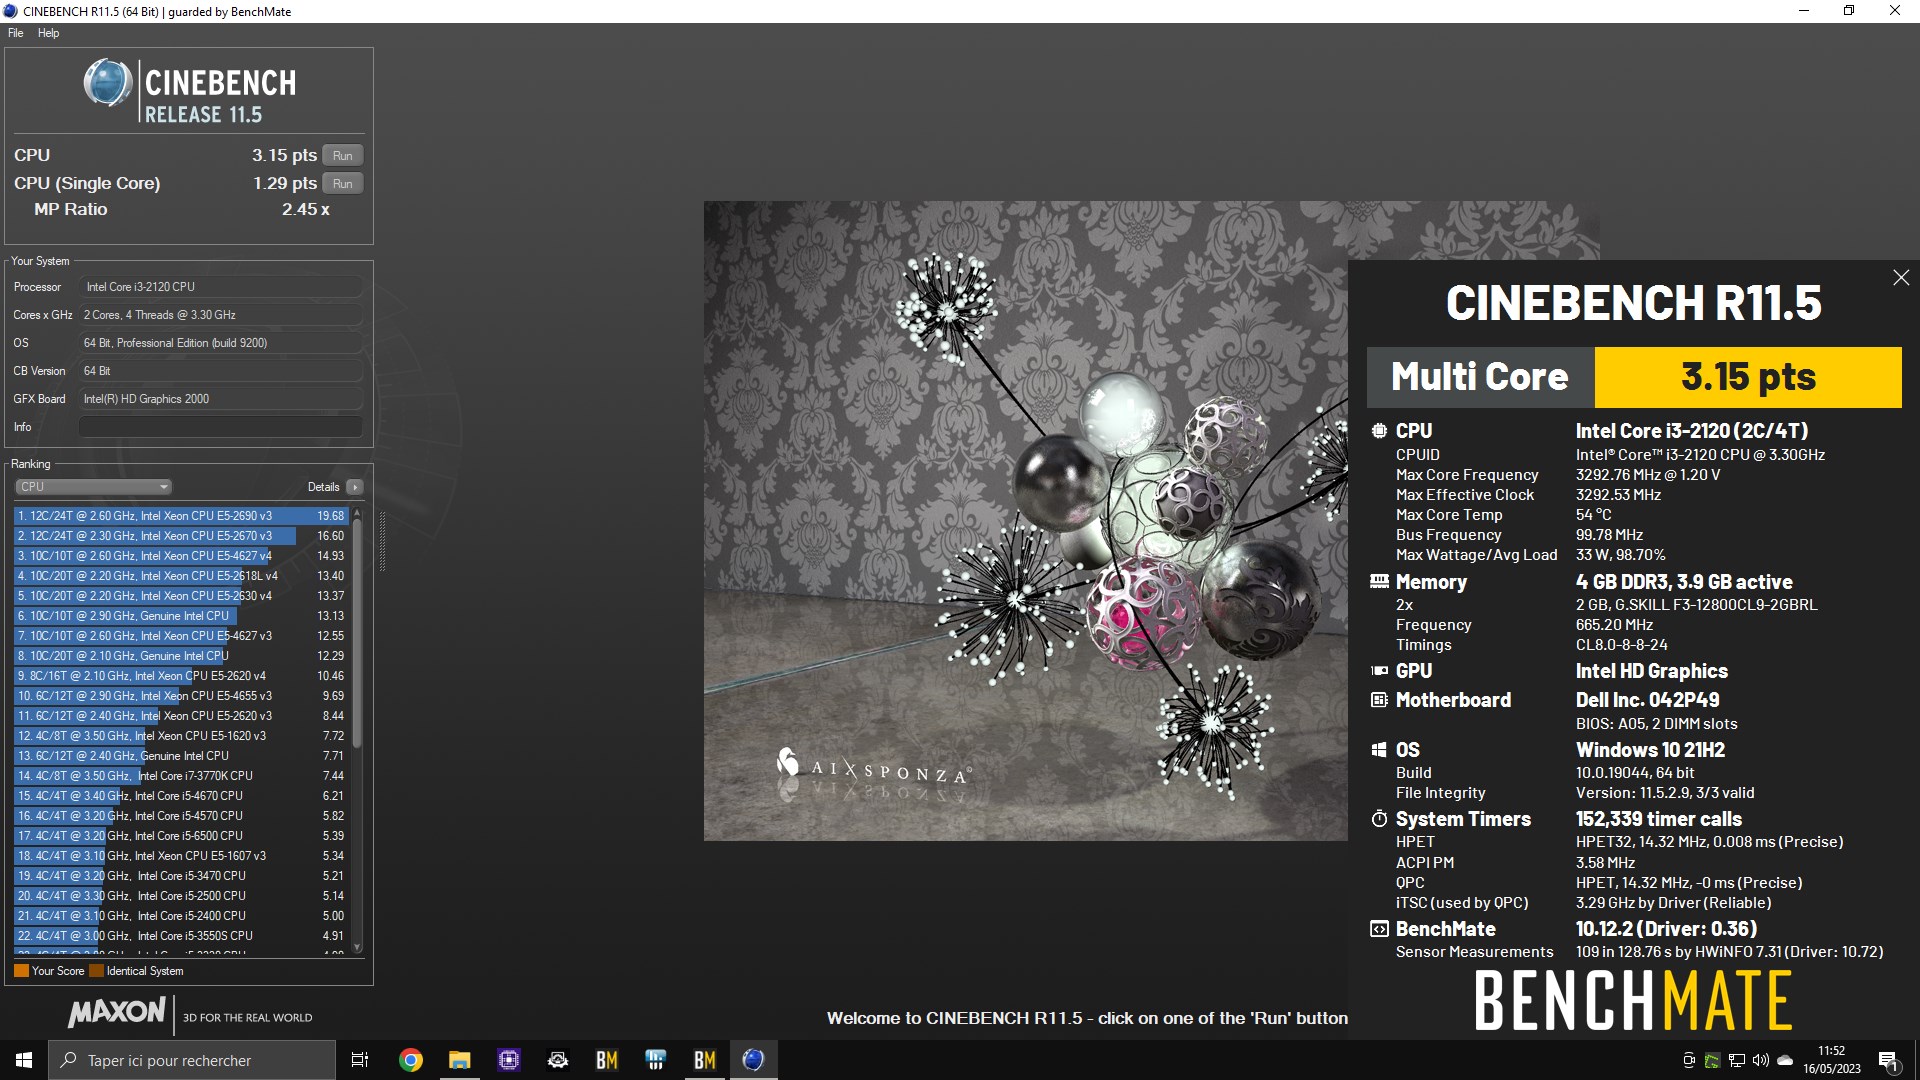Click the green tray icon

click(x=1713, y=1060)
